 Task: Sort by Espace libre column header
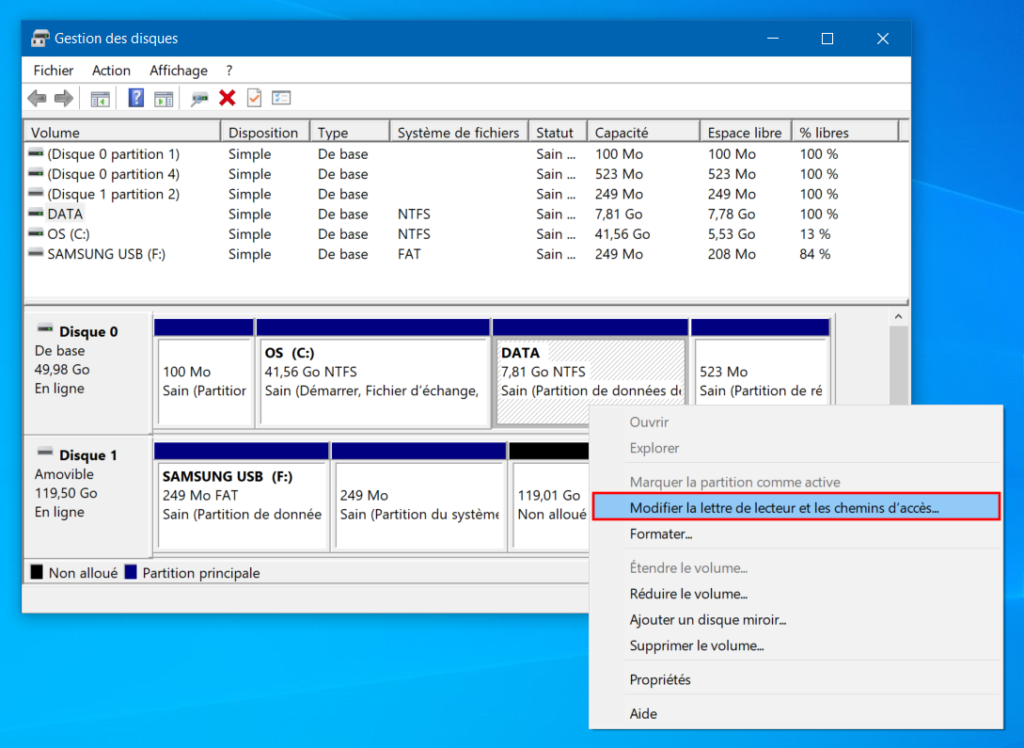(746, 133)
